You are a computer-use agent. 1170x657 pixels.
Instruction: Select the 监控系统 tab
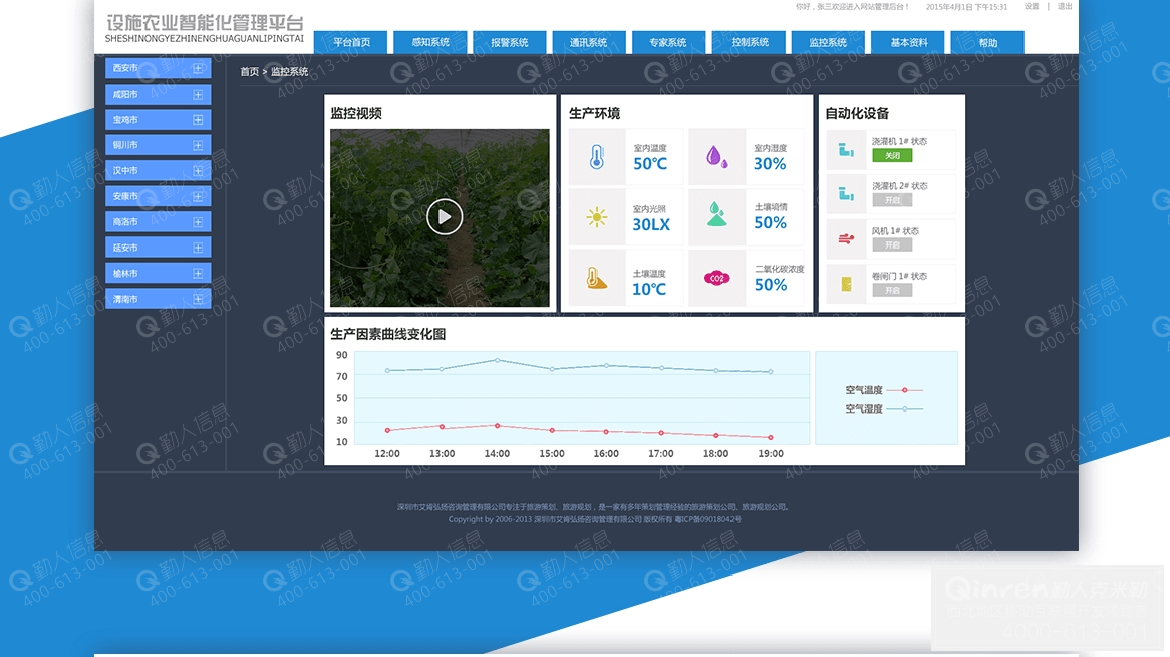(x=828, y=43)
